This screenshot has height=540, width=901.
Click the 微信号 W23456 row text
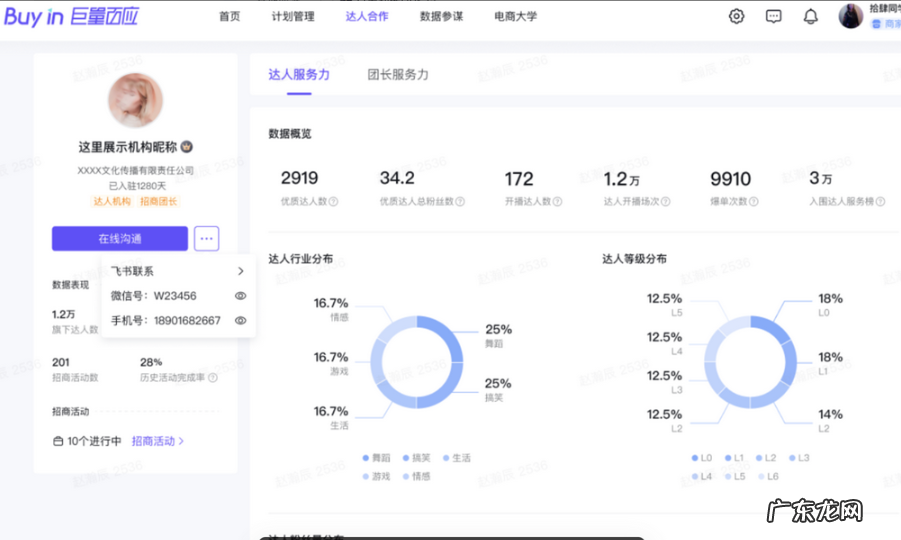click(x=153, y=296)
